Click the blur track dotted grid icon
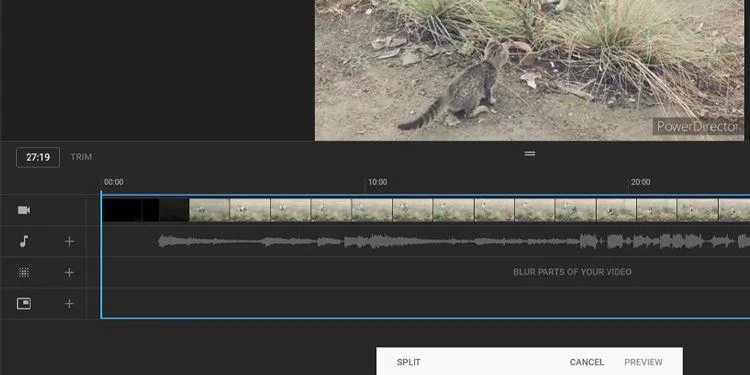 [x=24, y=273]
